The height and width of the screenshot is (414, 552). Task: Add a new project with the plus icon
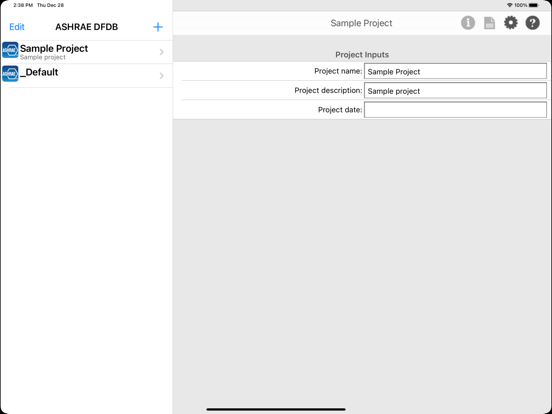(158, 27)
